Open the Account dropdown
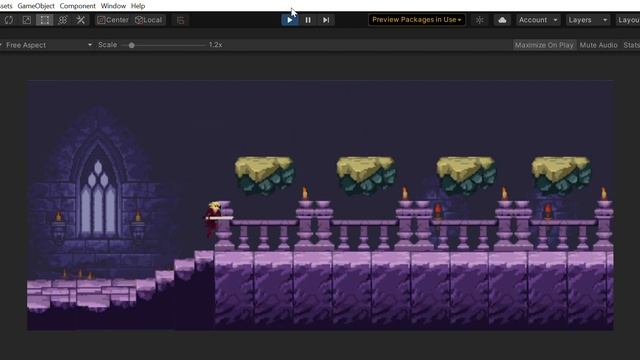Screen dimensions: 640x360 538,20
